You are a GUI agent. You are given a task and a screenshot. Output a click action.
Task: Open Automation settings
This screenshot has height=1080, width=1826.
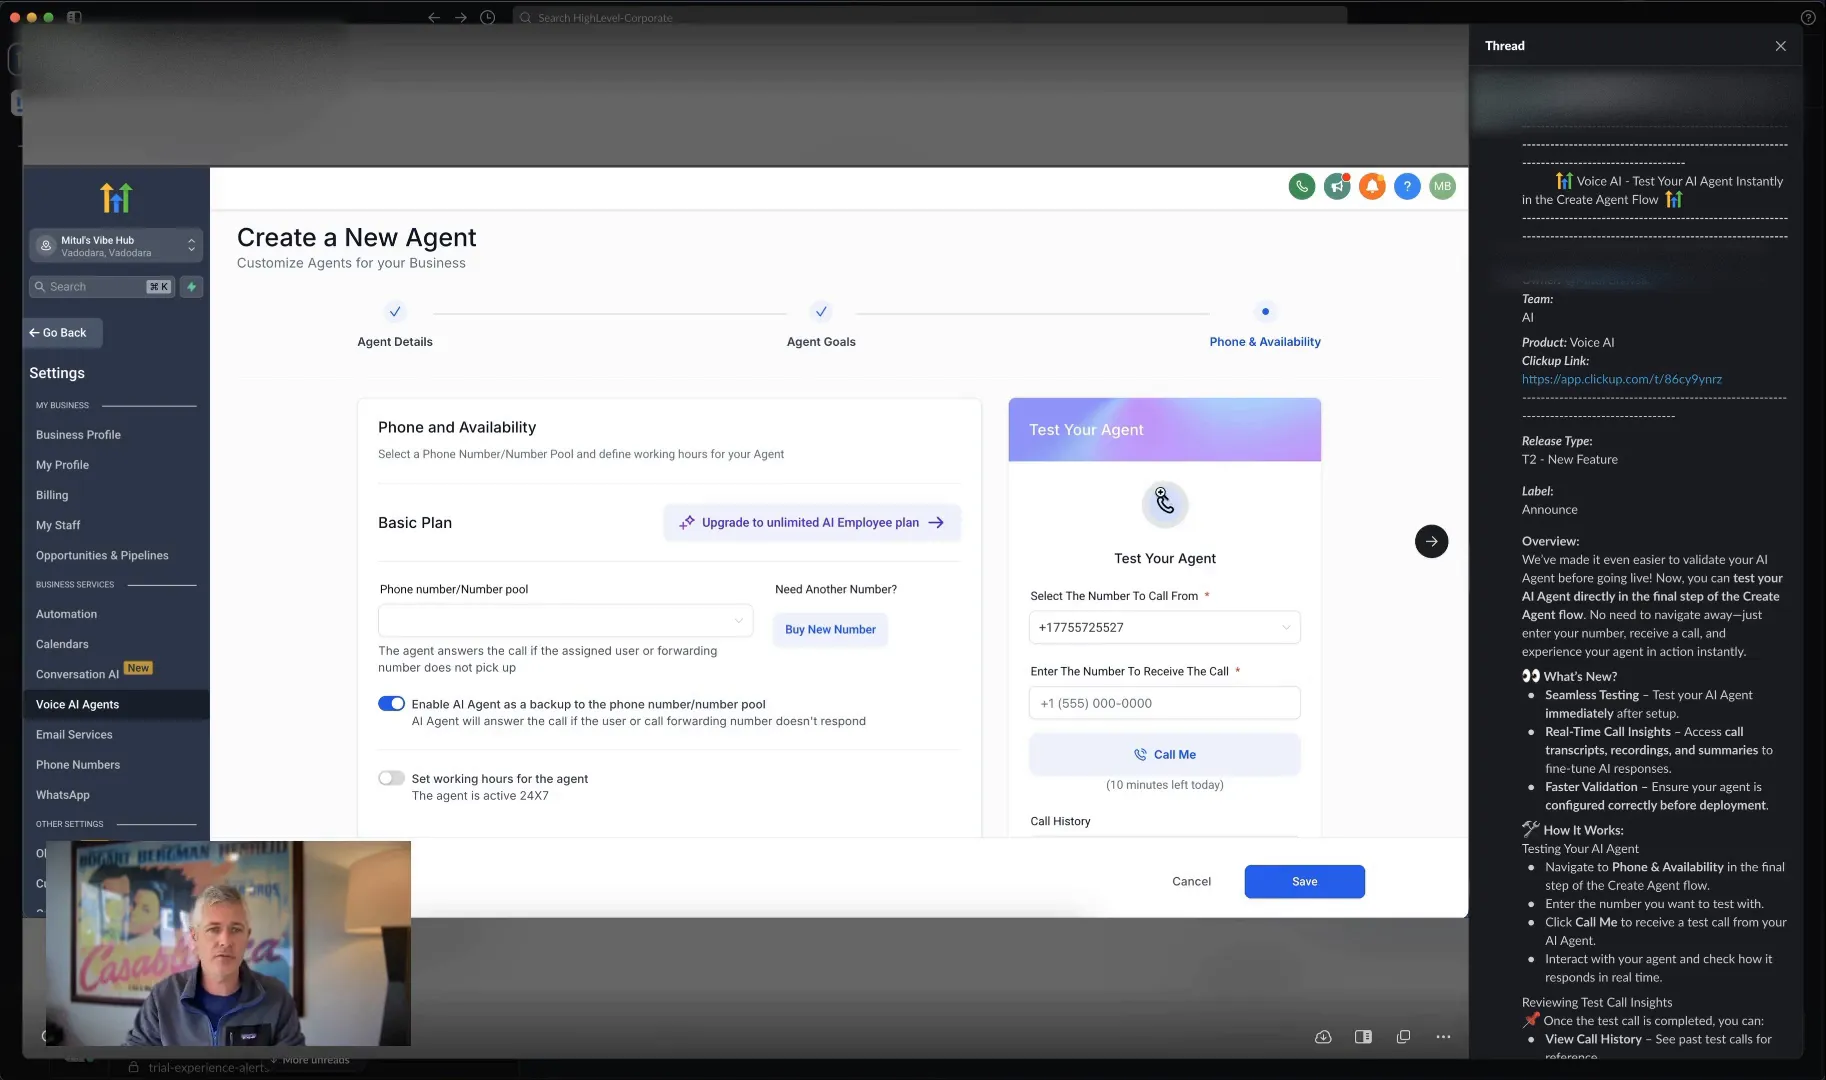click(66, 614)
